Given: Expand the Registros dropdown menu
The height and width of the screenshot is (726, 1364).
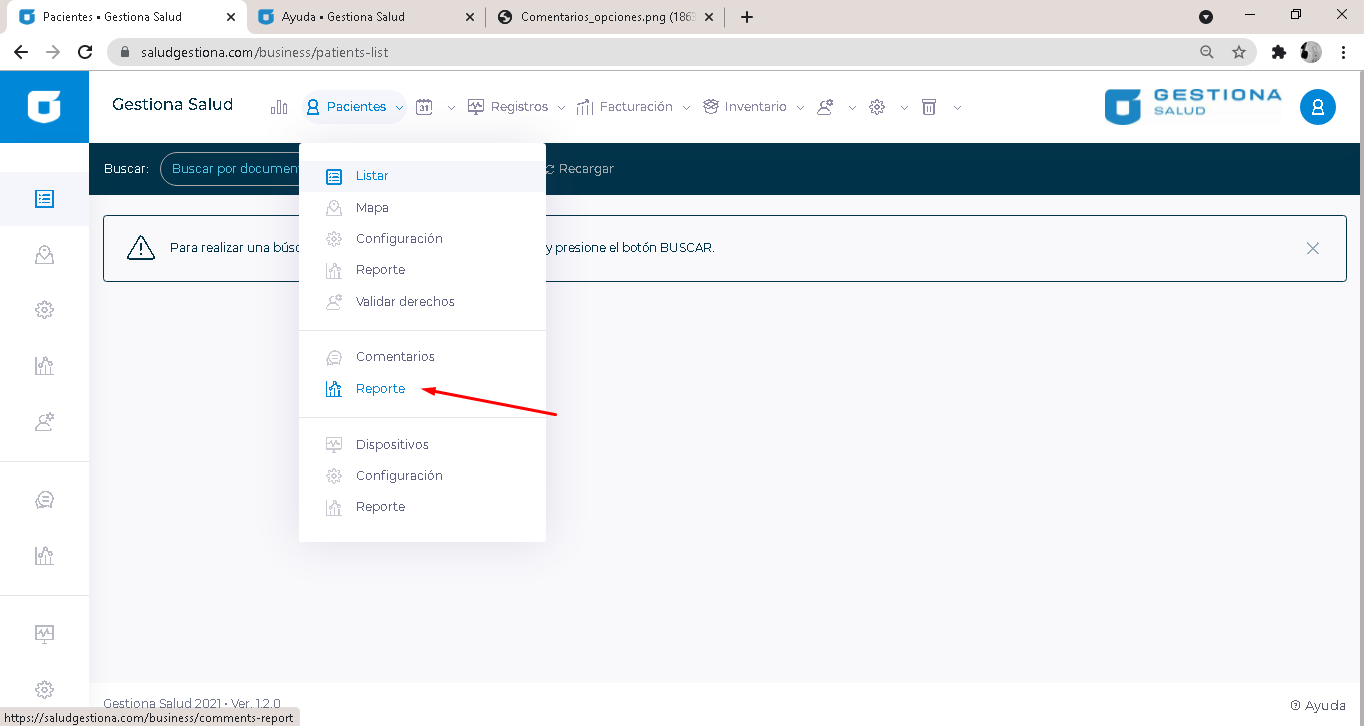Looking at the screenshot, I should (517, 107).
